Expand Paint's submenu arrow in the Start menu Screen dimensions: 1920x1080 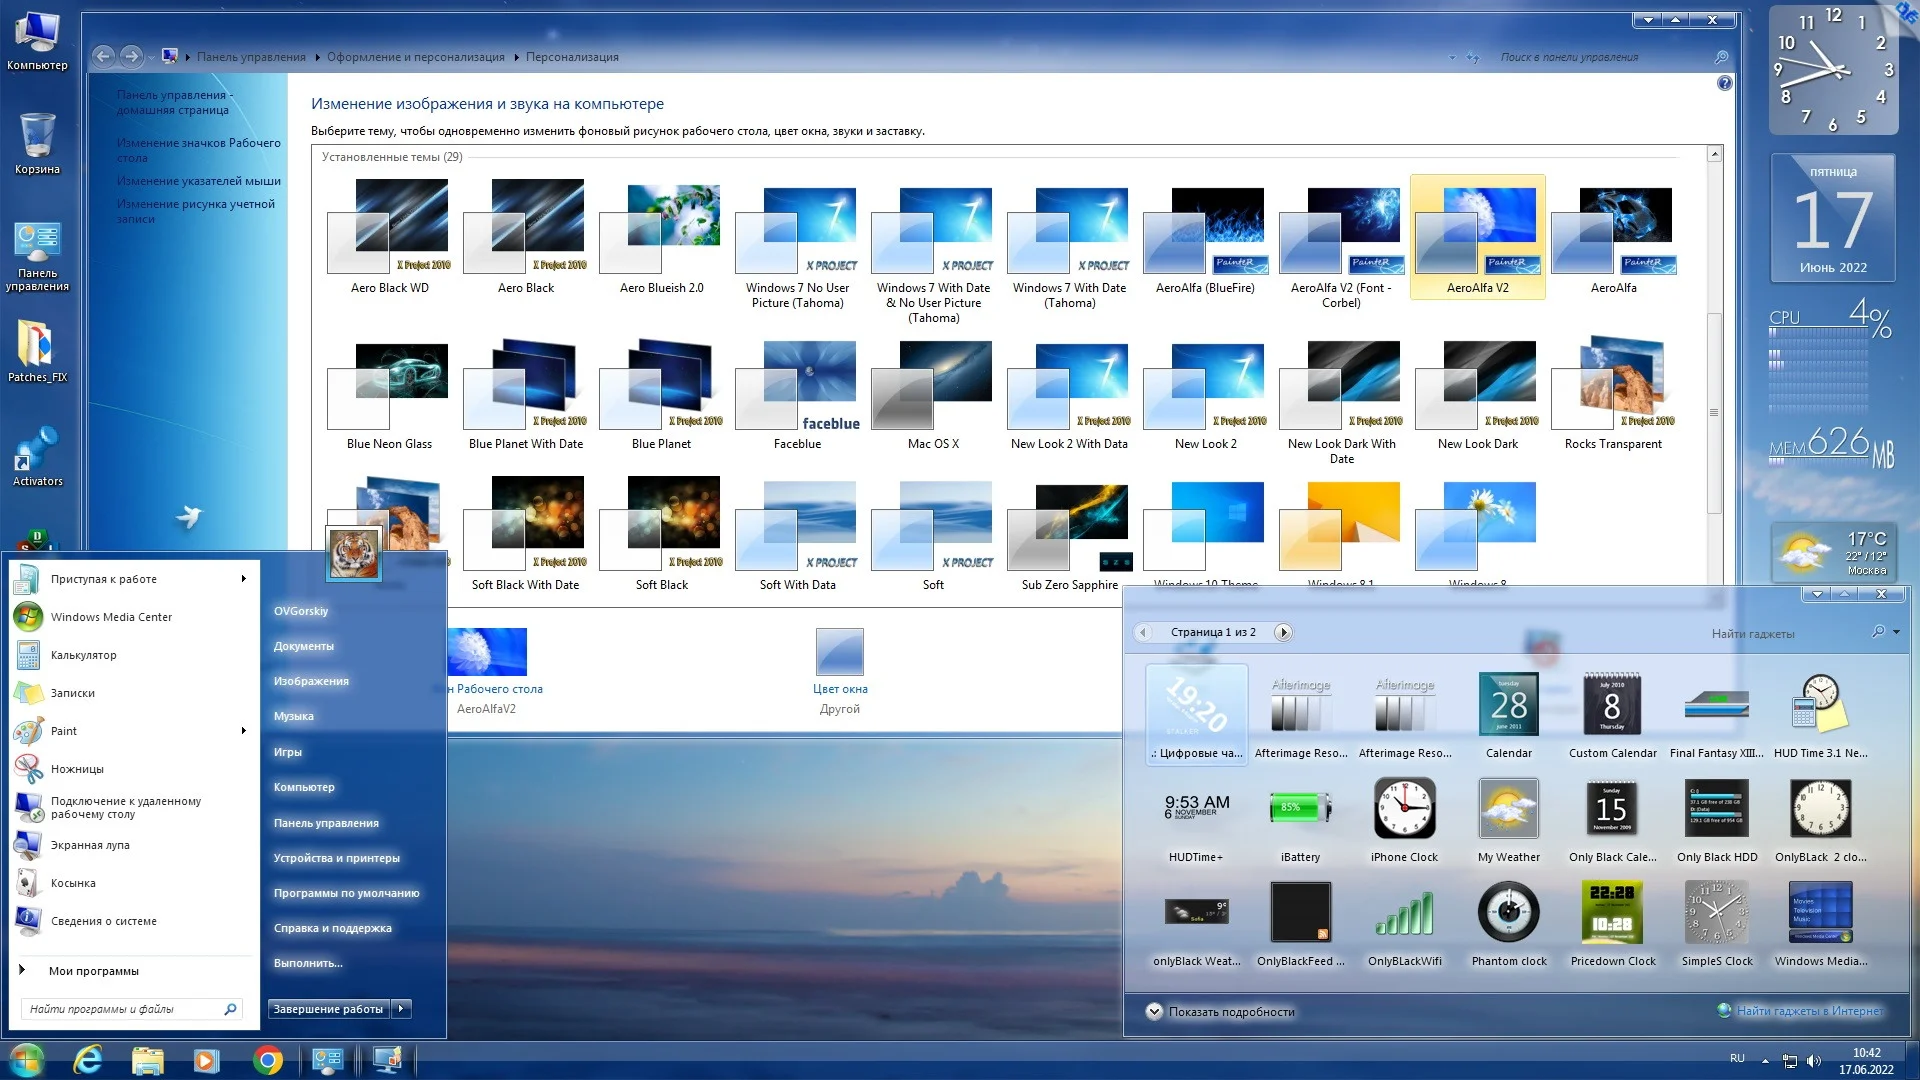243,731
